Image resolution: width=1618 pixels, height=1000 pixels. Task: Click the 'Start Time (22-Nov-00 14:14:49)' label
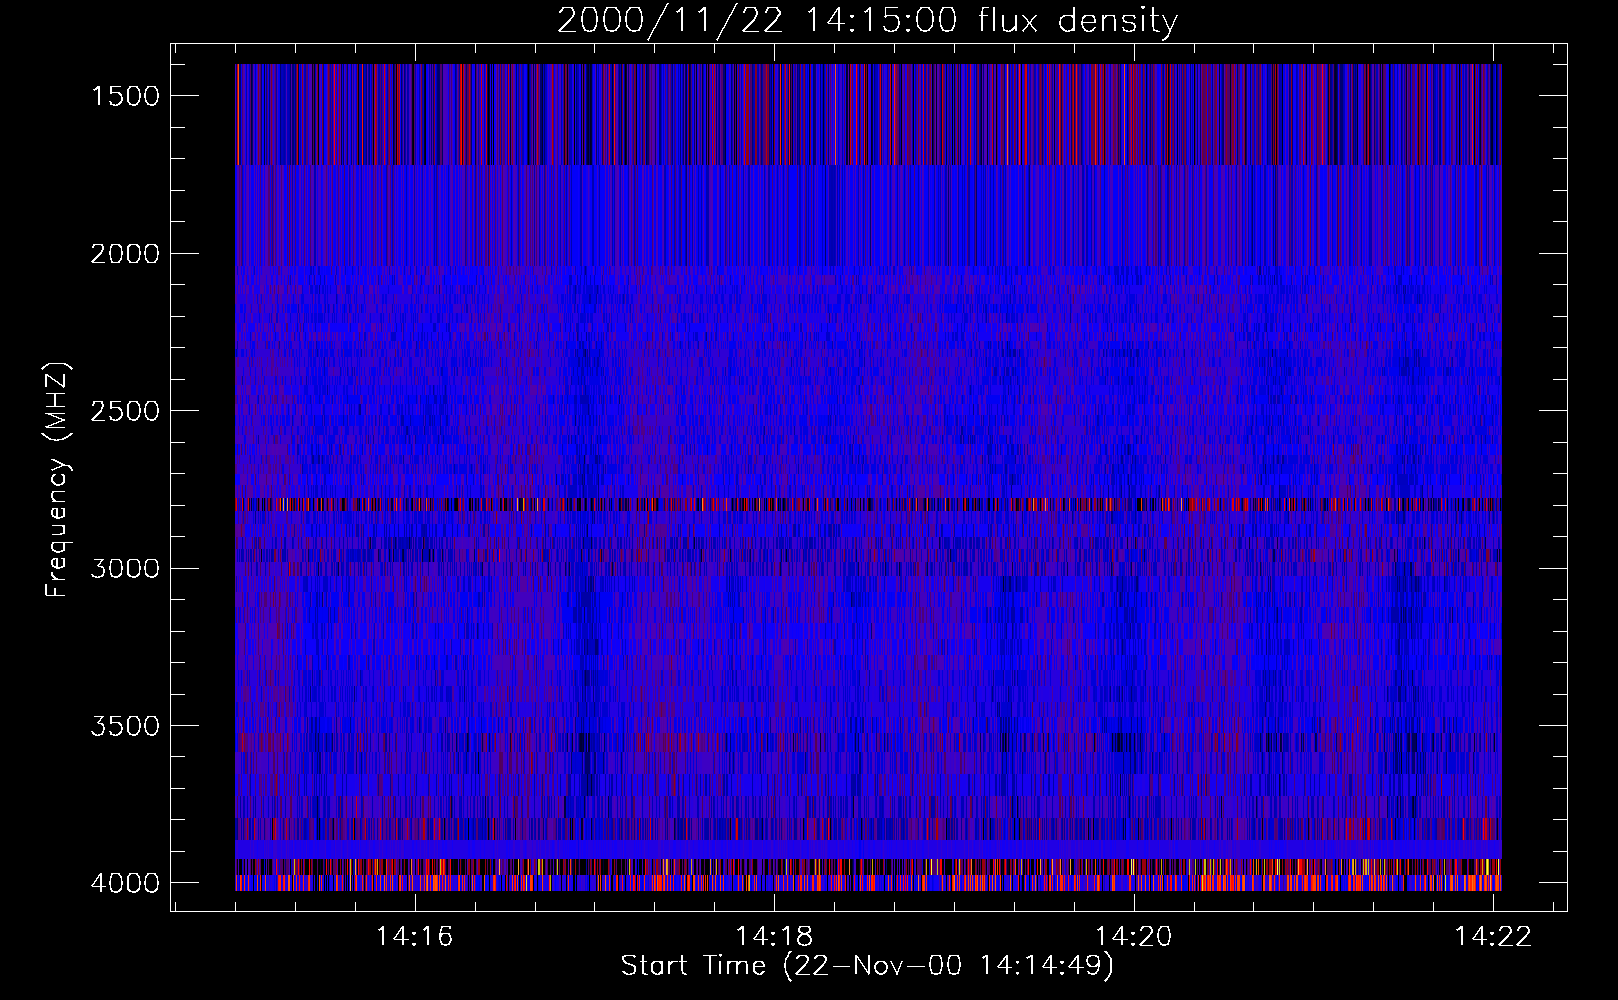[867, 966]
